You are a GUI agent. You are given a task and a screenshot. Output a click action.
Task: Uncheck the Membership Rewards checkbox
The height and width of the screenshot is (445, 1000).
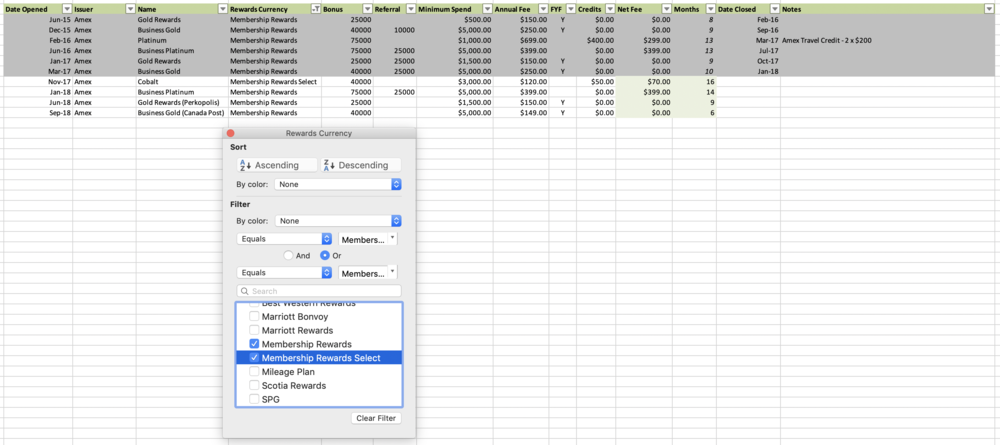[x=254, y=344]
